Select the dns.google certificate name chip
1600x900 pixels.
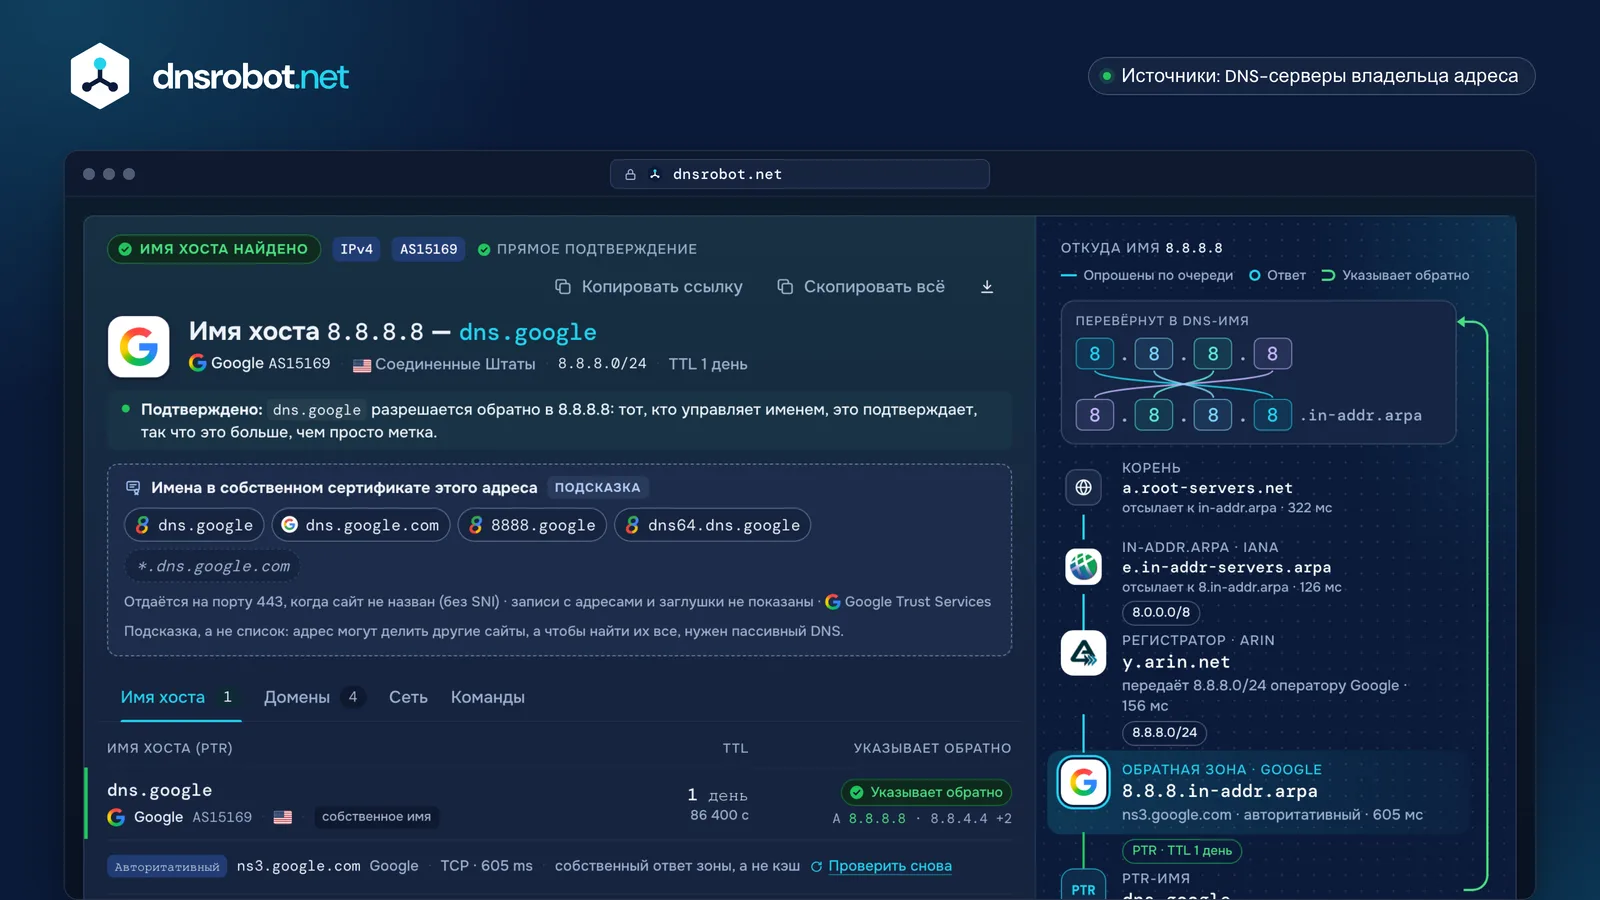pyautogui.click(x=194, y=525)
